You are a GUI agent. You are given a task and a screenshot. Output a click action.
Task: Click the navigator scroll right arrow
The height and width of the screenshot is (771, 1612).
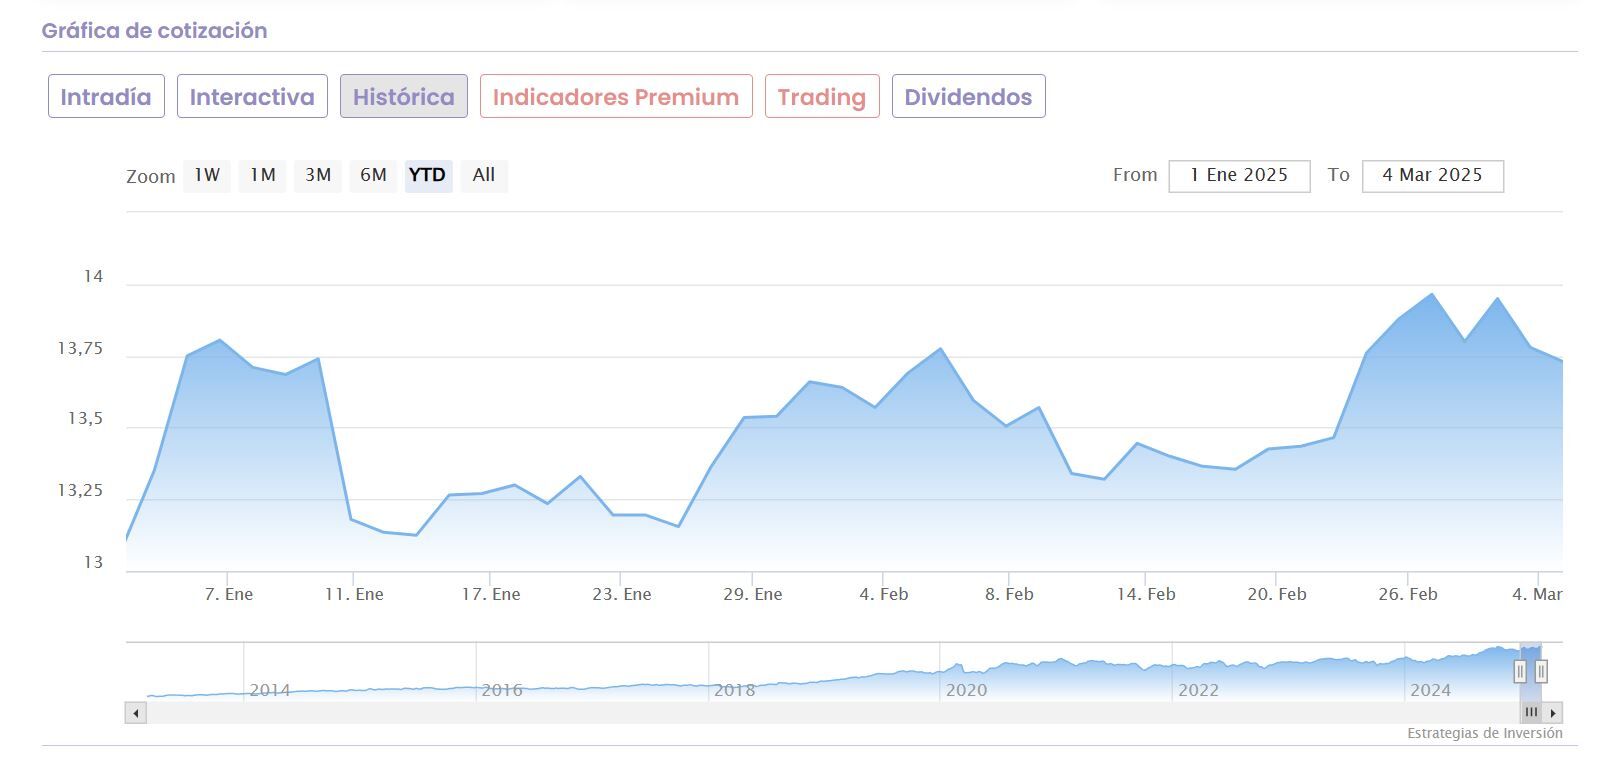(x=1552, y=713)
